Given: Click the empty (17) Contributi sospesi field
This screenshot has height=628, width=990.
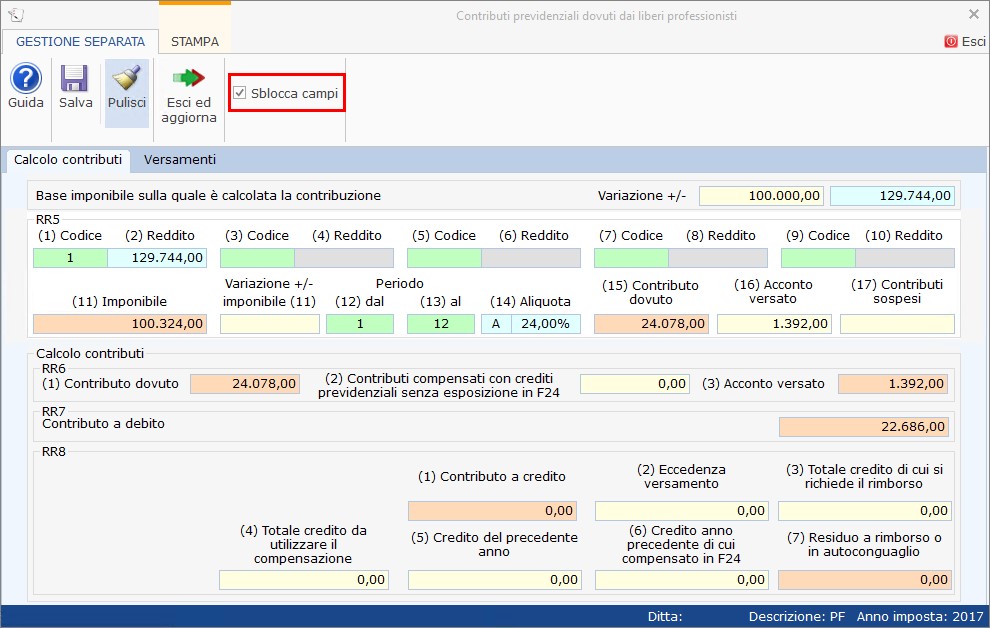Looking at the screenshot, I should click(897, 324).
